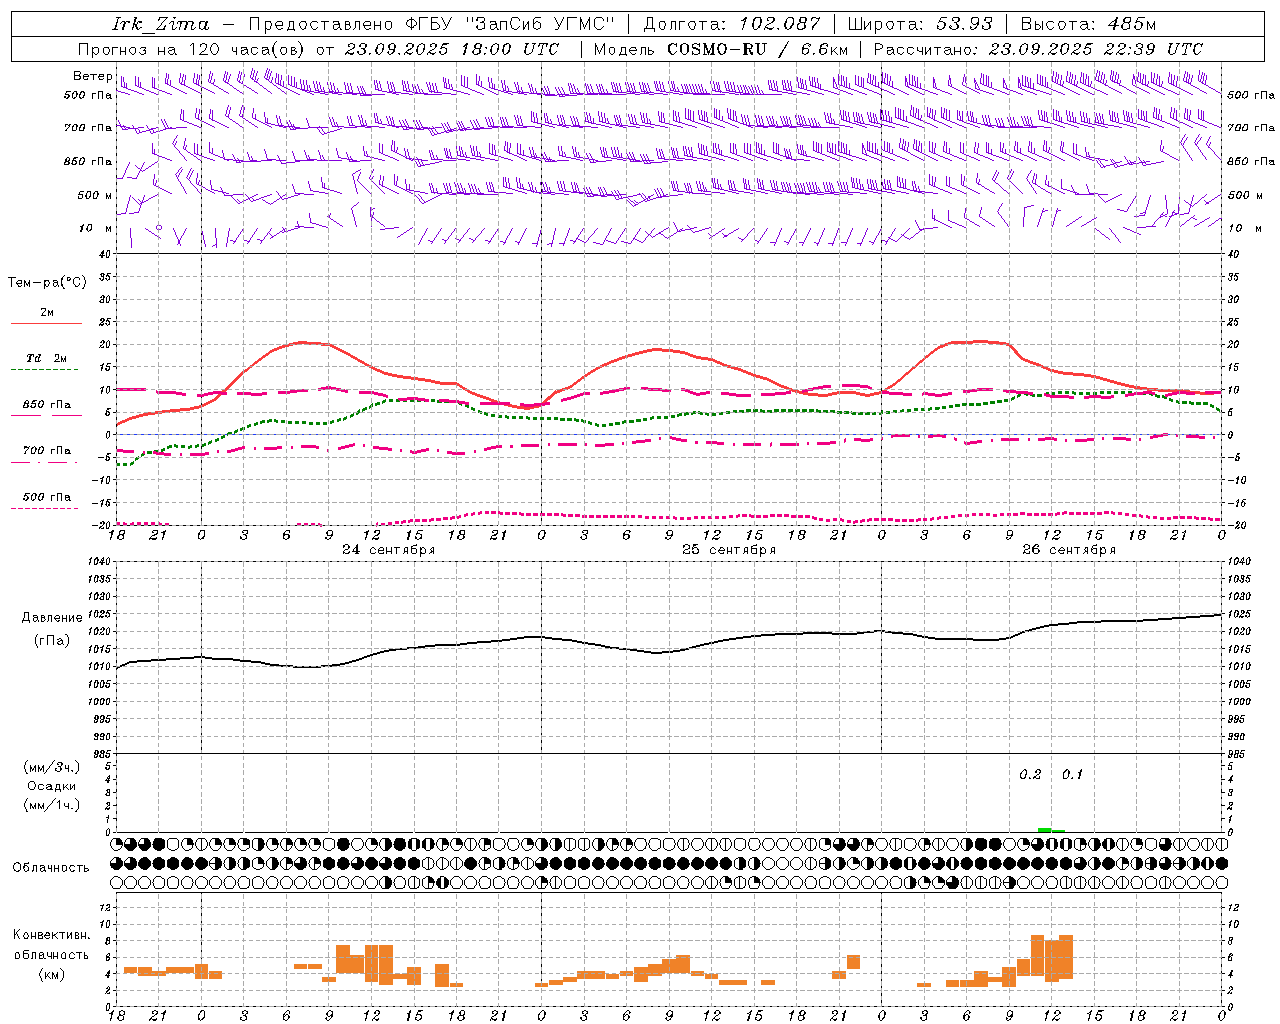Click the dash-dot line sample under 700 гПа legend

(44, 462)
